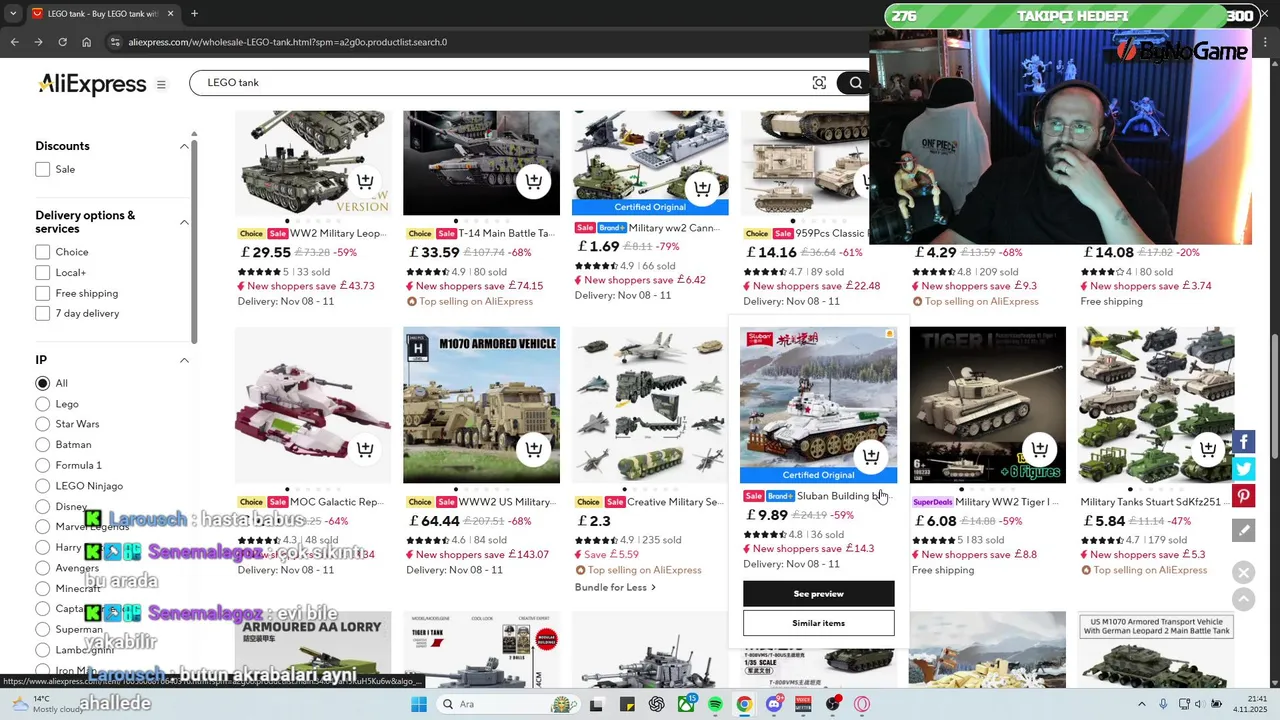Collapse Delivery options & services section

click(184, 222)
